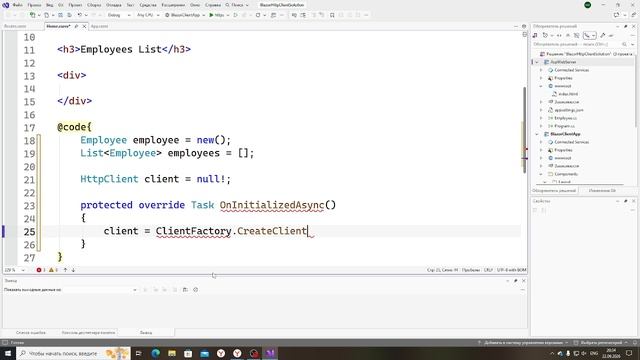The height and width of the screenshot is (360, 640).
Task: Click the Output panel clock icon
Action: click(196, 289)
